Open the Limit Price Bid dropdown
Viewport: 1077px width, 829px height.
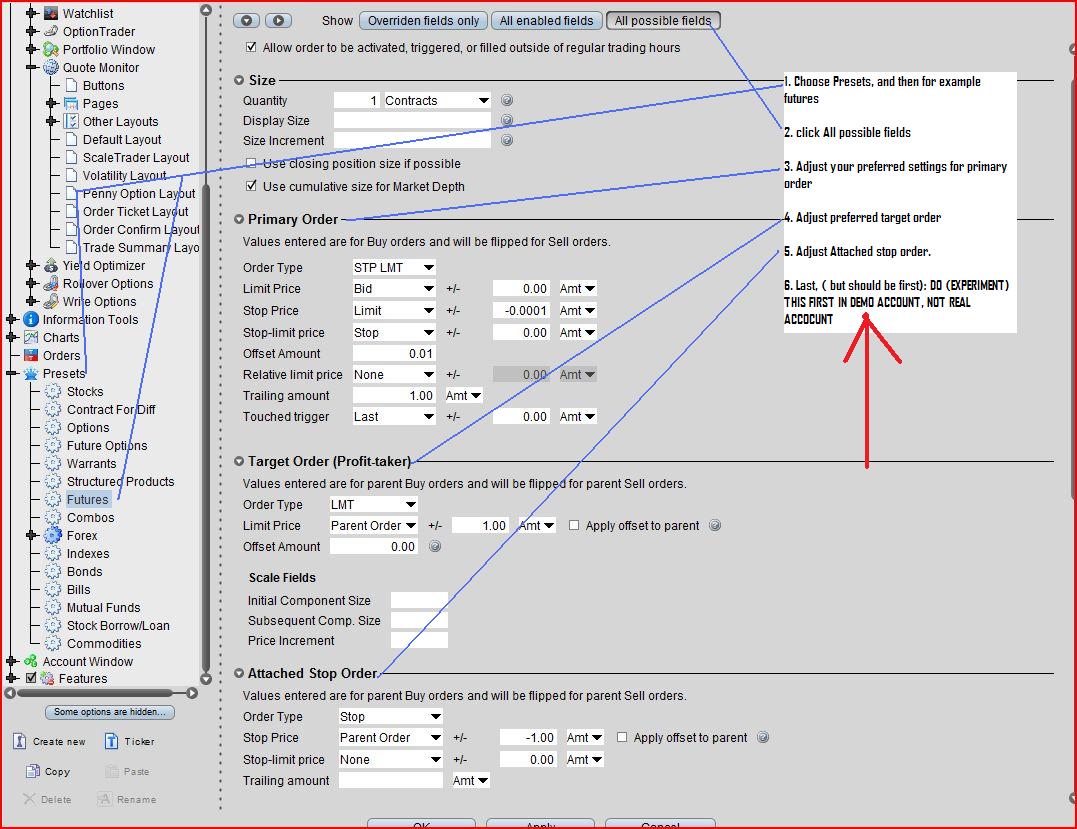[394, 288]
